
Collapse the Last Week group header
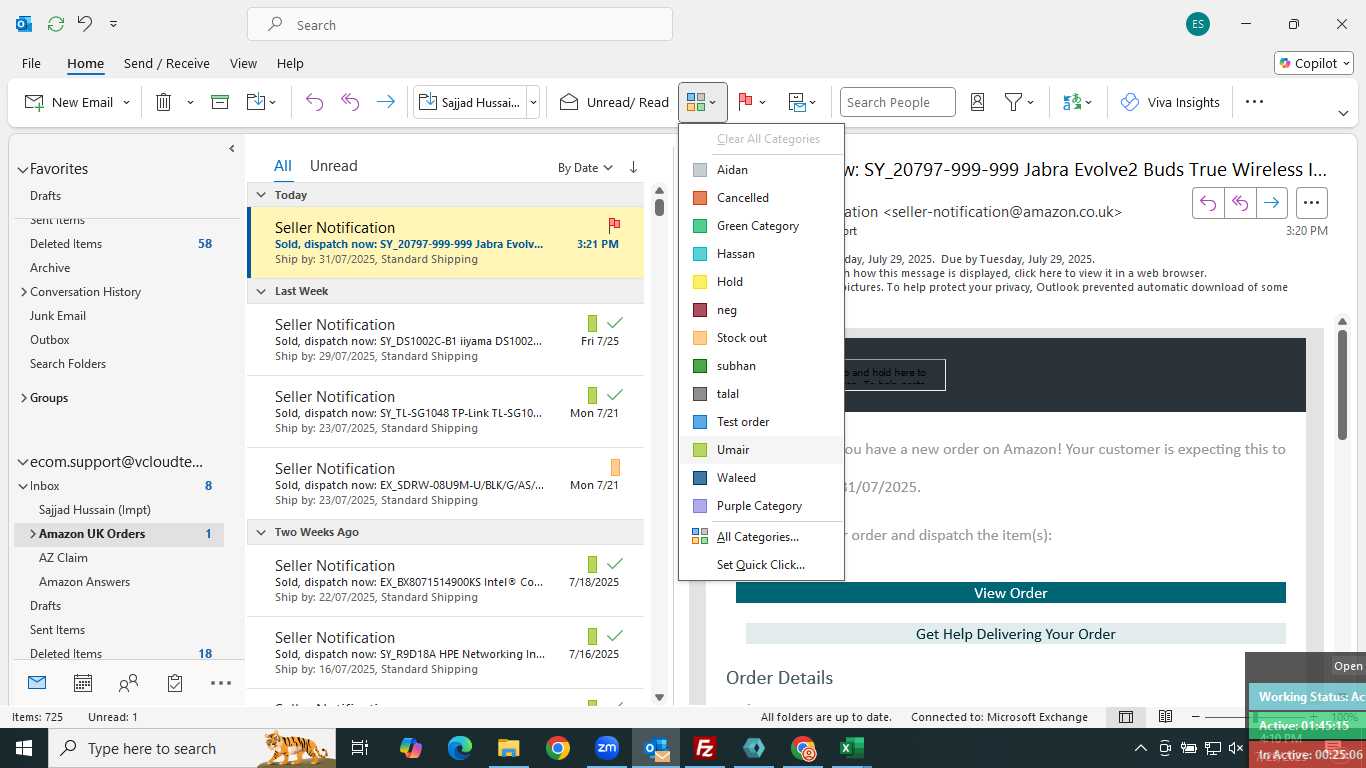pos(261,291)
